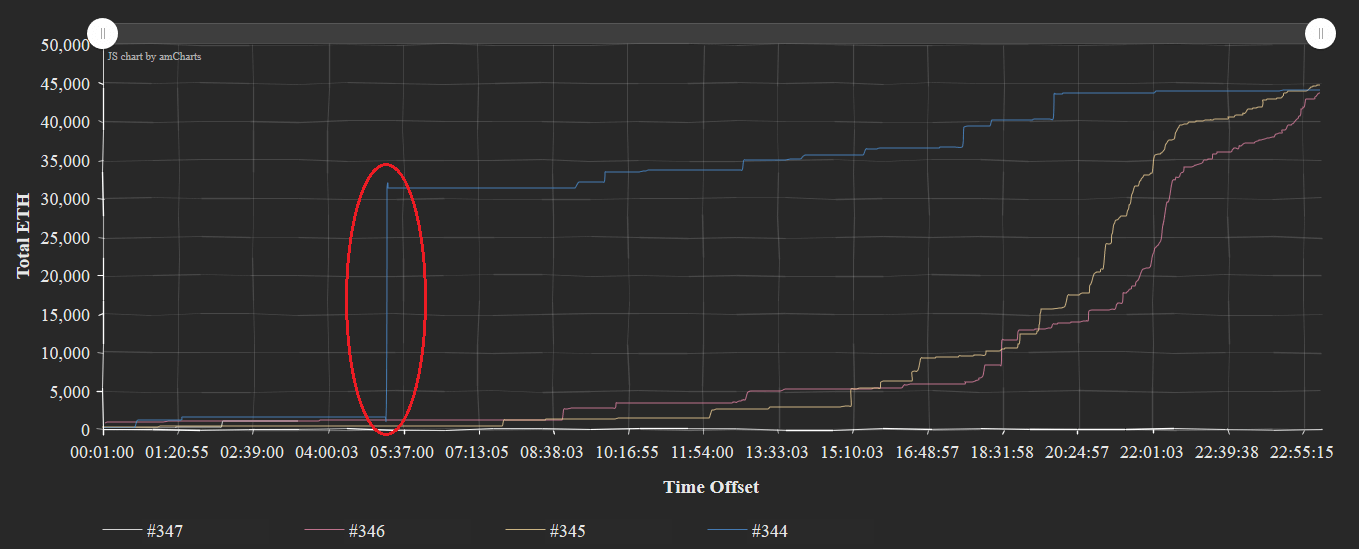Click the right scrollbar grip handle
The height and width of the screenshot is (549, 1359).
tap(1320, 33)
